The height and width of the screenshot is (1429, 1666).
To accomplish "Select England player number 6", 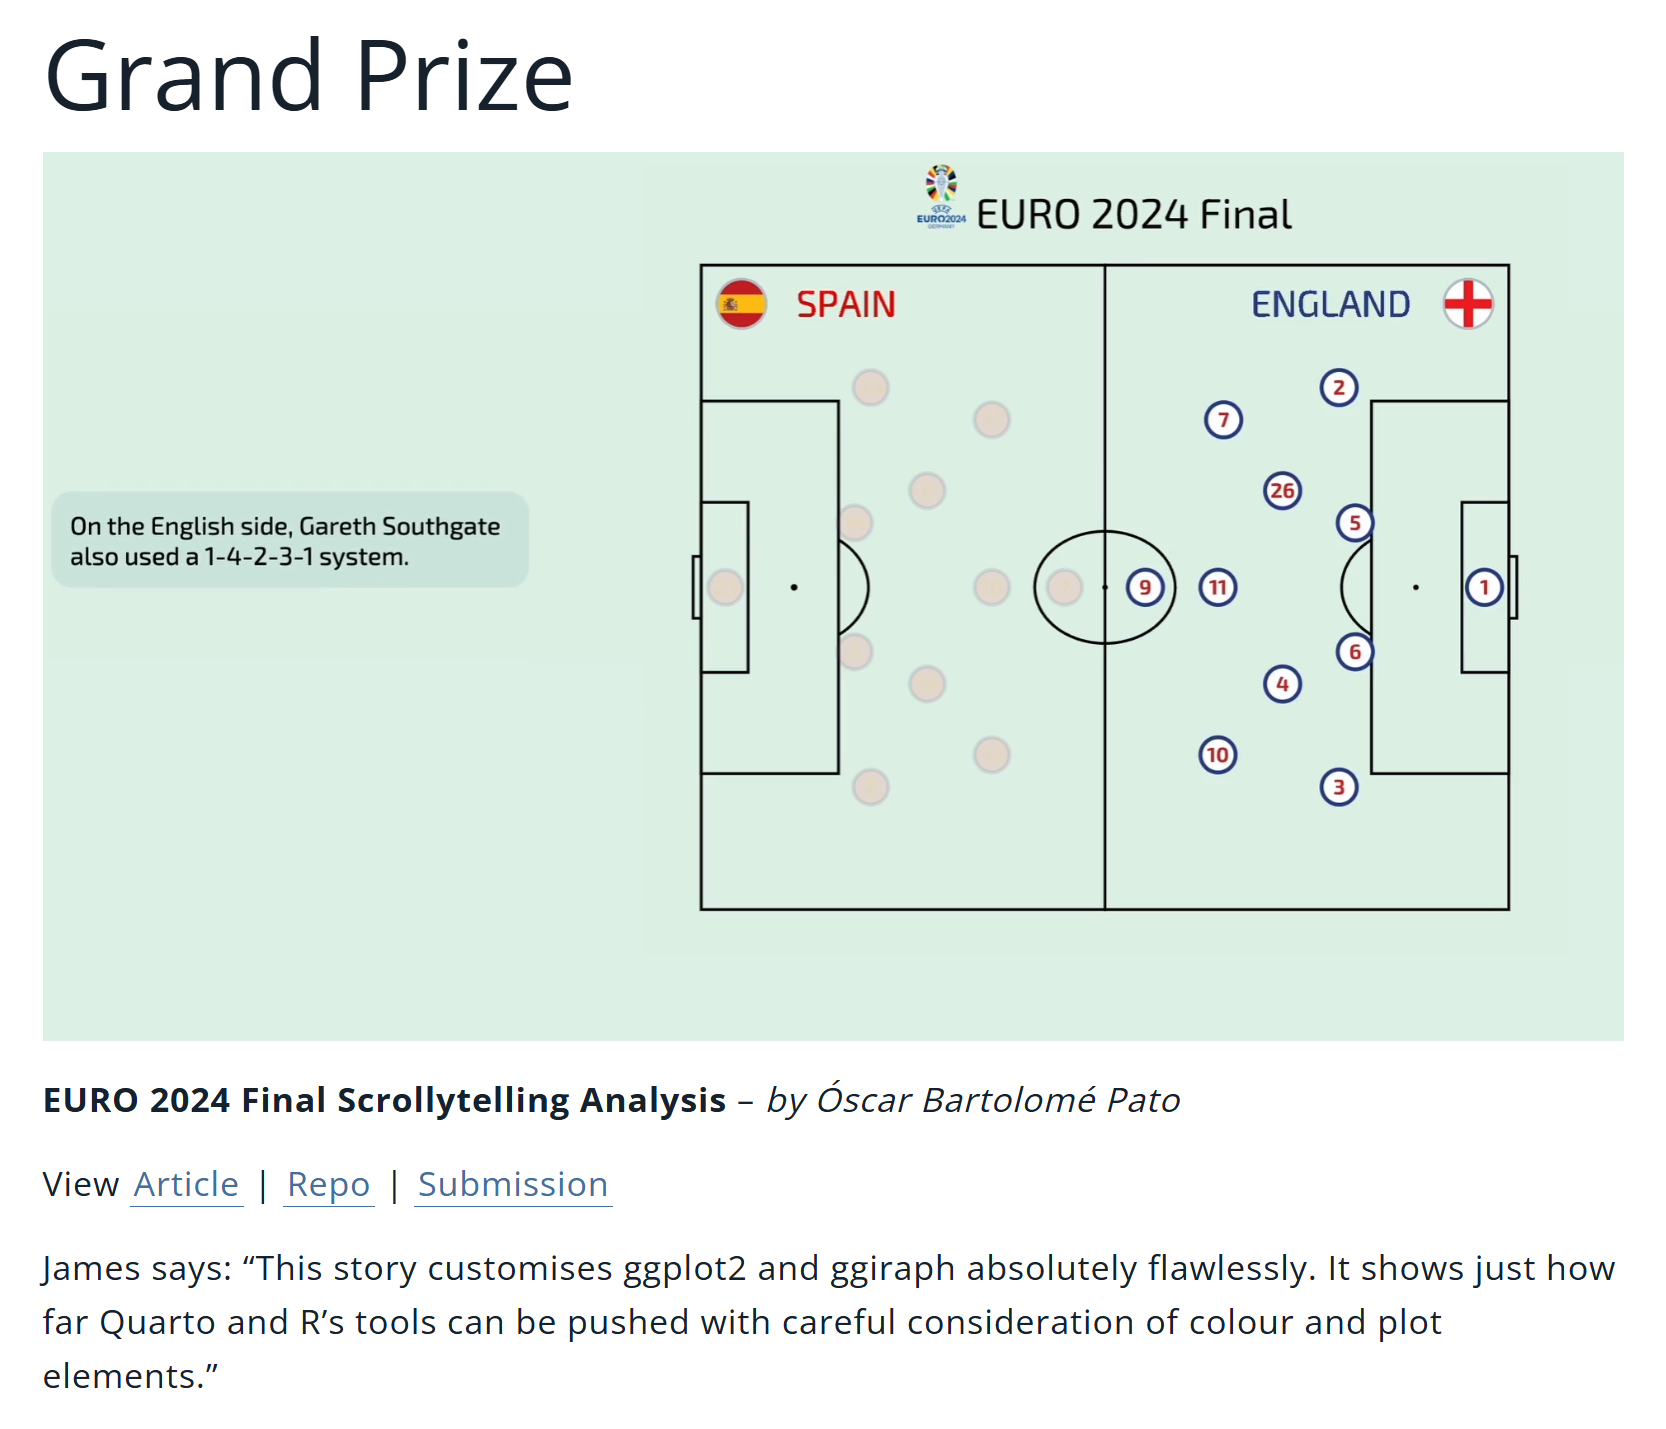I will coord(1355,652).
